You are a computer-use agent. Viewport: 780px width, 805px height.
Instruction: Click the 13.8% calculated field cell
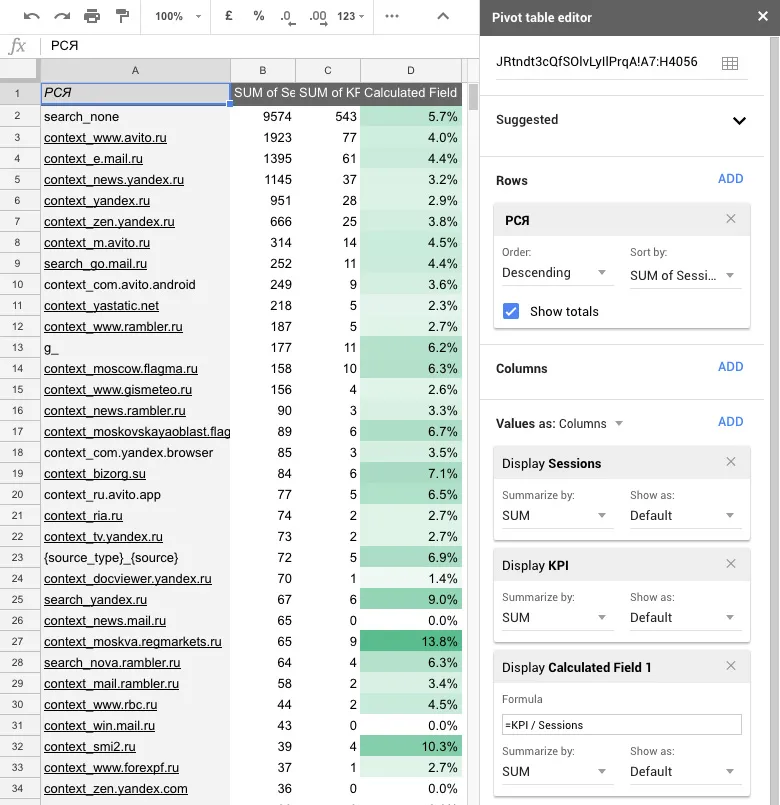point(411,641)
